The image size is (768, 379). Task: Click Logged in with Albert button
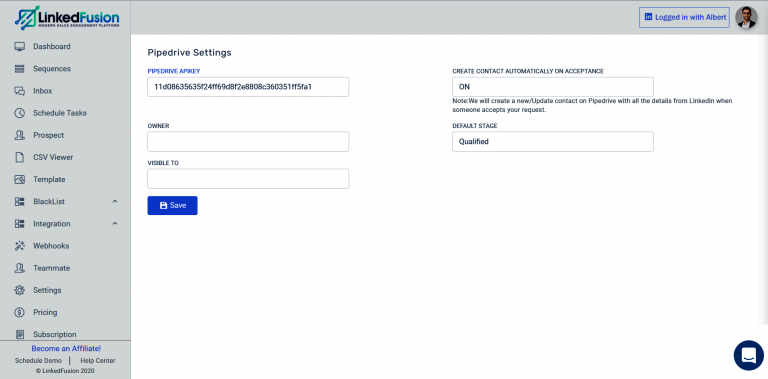[685, 17]
